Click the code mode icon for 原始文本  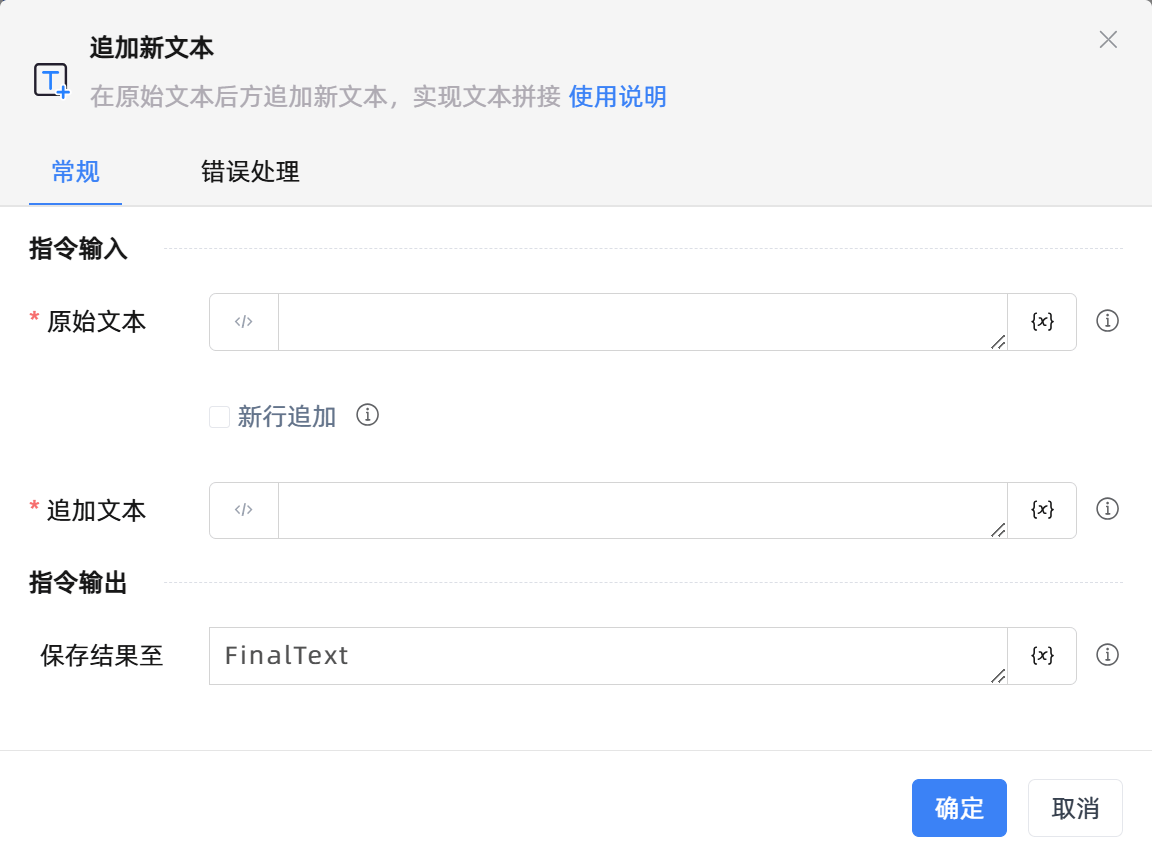tap(244, 322)
